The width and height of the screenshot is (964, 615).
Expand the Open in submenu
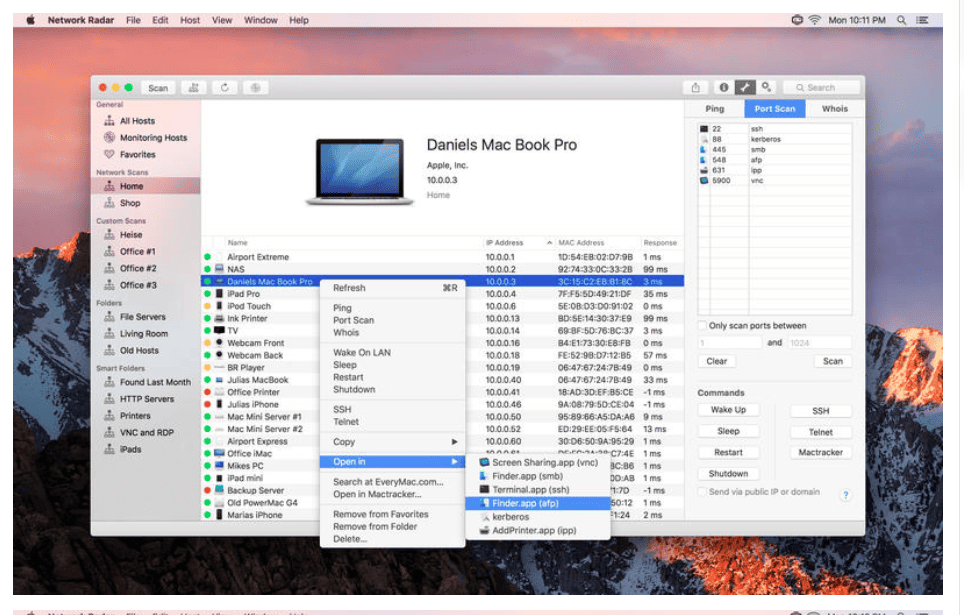coord(392,462)
